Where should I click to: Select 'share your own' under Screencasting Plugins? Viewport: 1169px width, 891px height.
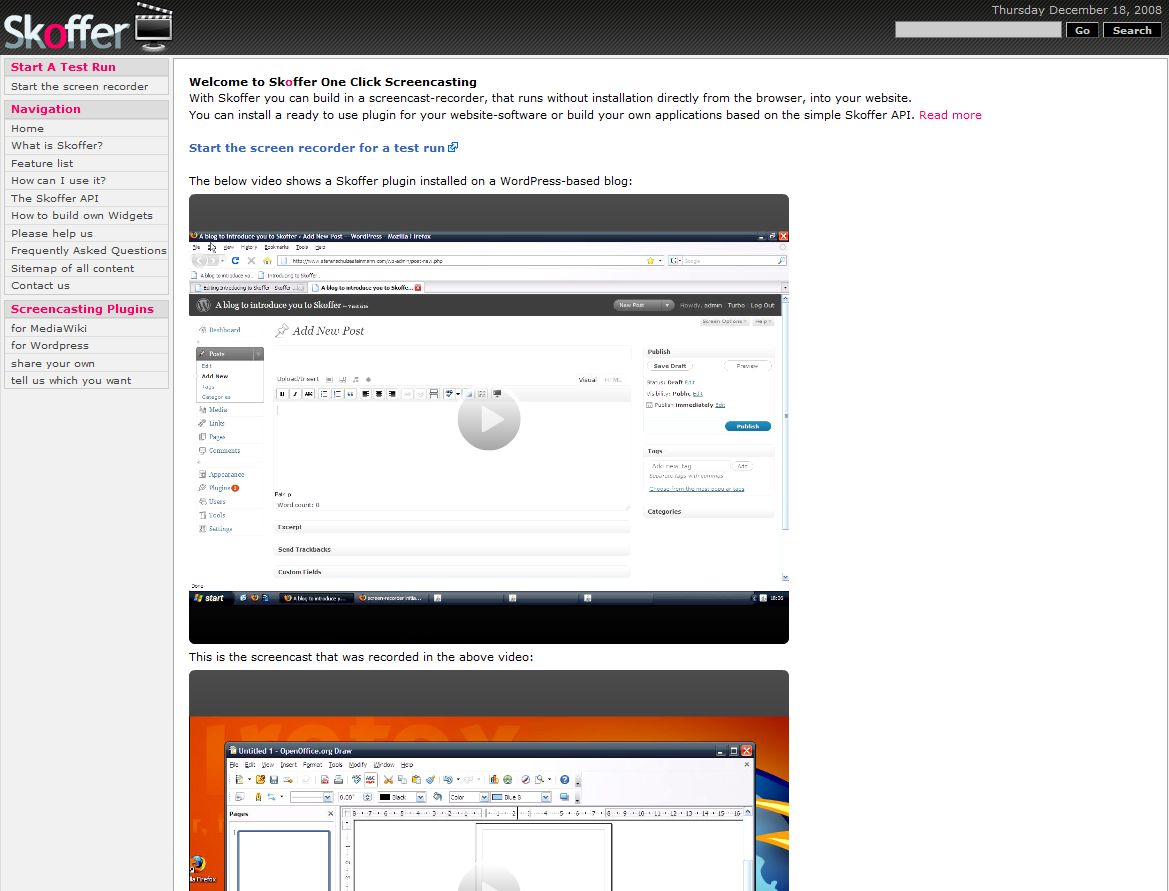click(52, 363)
